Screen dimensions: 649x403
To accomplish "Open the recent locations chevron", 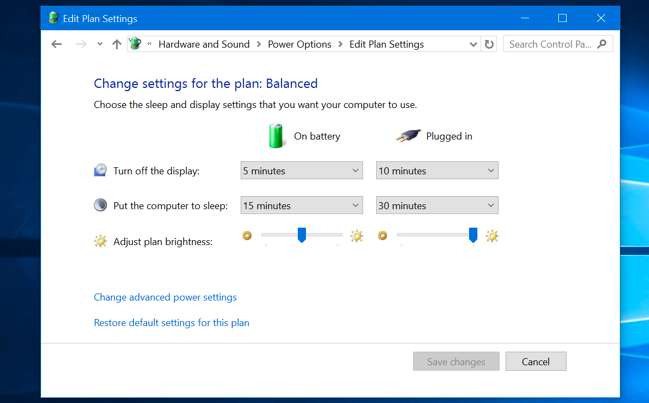I will pyautogui.click(x=100, y=45).
